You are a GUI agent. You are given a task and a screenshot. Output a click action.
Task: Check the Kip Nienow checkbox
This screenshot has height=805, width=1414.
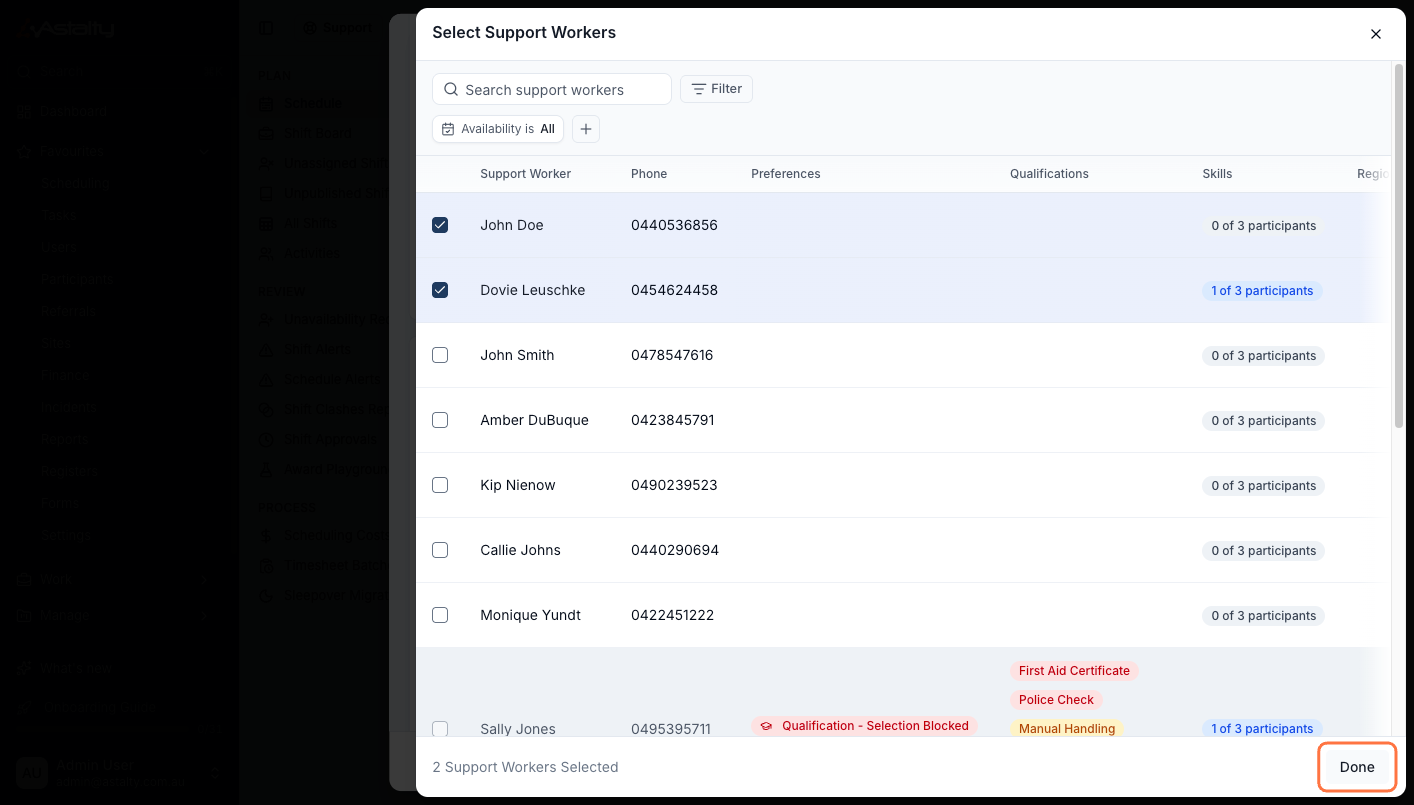point(440,485)
